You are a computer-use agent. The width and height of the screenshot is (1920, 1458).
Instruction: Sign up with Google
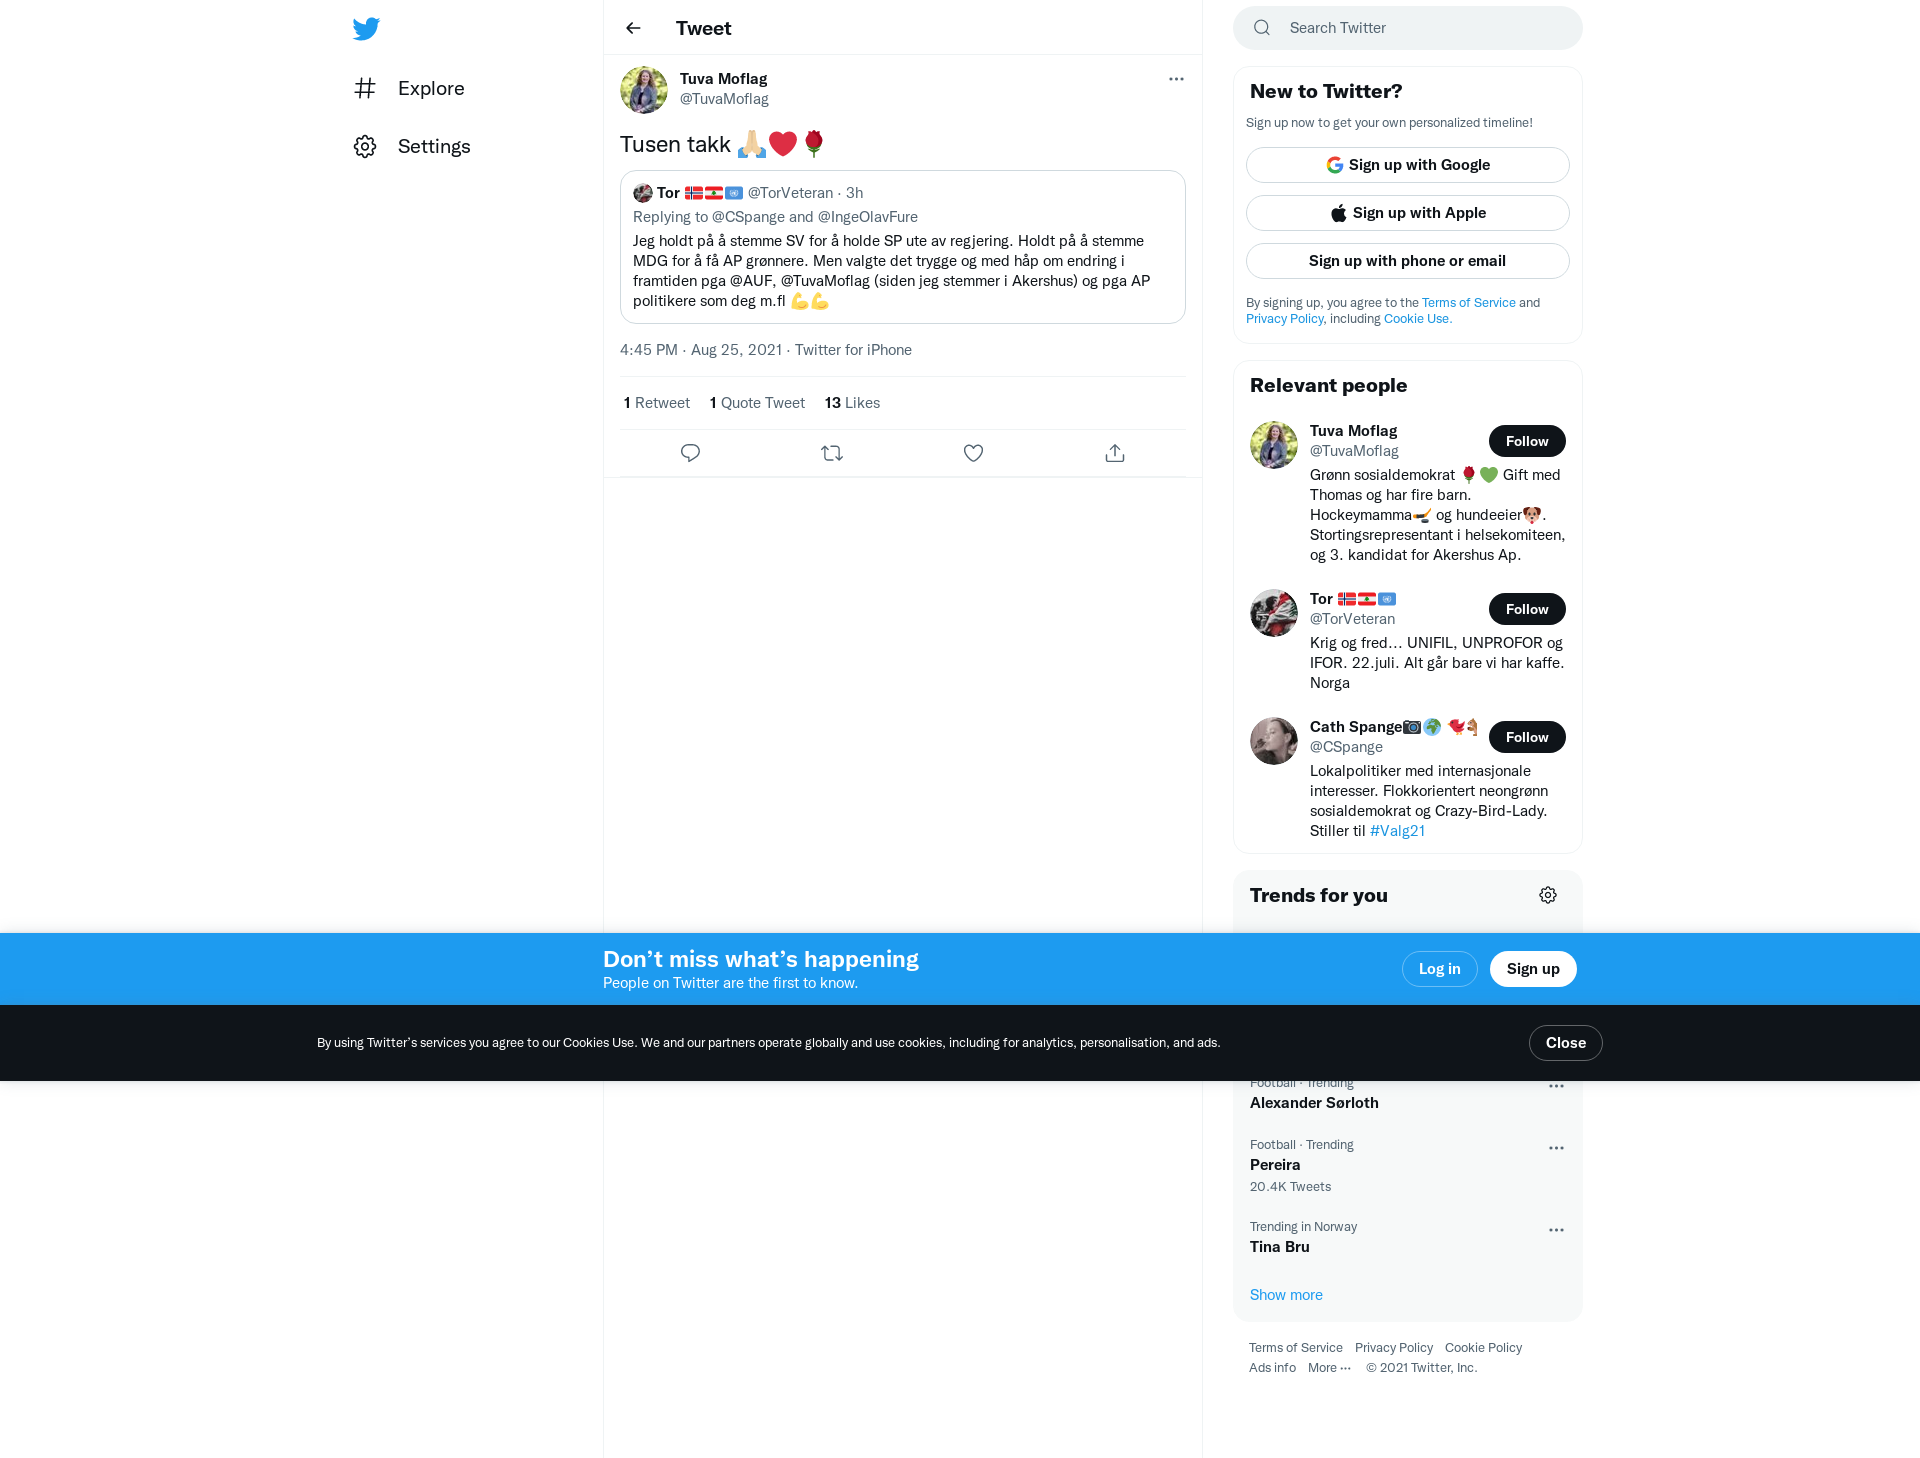coord(1408,165)
